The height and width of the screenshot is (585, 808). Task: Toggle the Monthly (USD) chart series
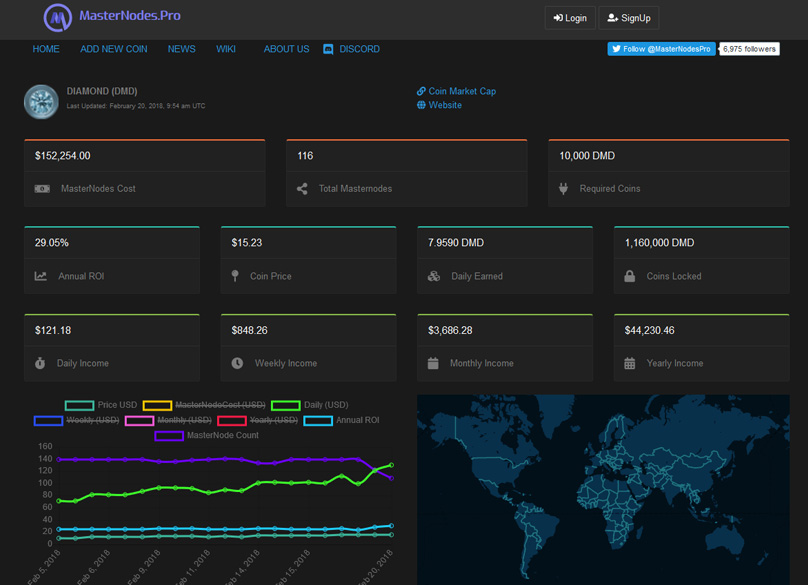(168, 421)
